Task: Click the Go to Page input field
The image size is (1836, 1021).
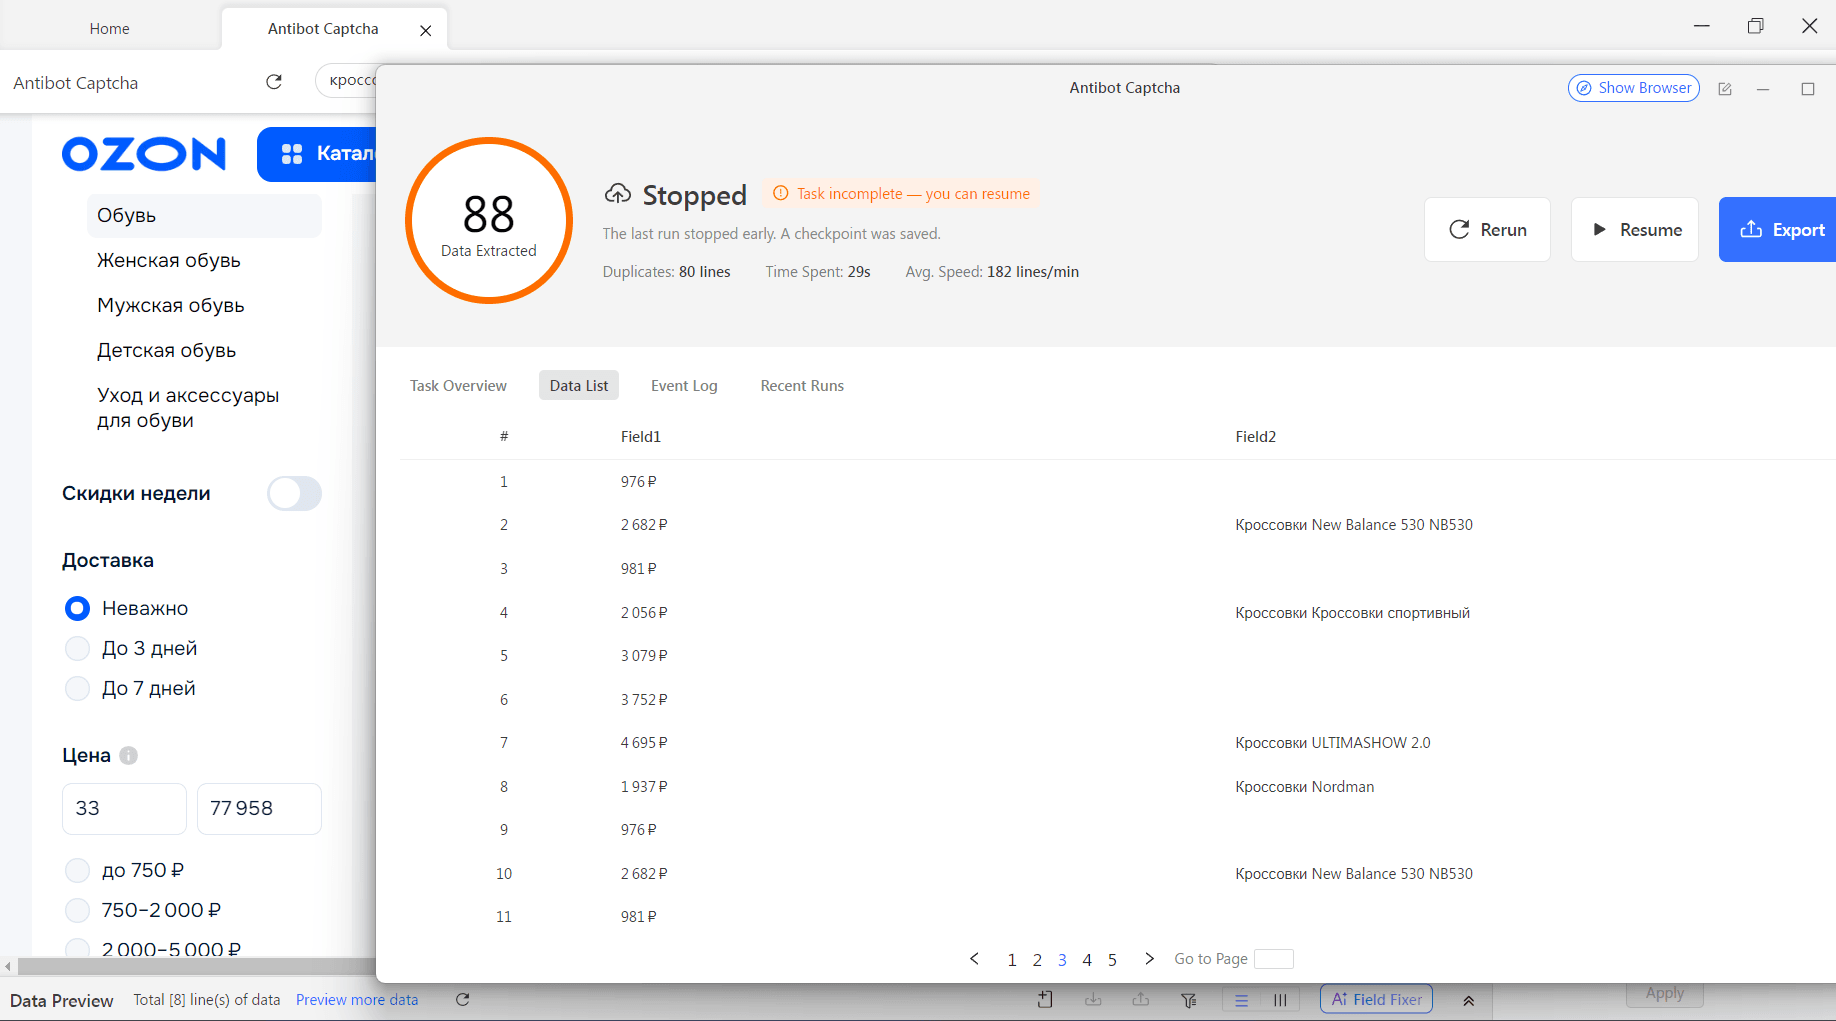Action: [1274, 959]
